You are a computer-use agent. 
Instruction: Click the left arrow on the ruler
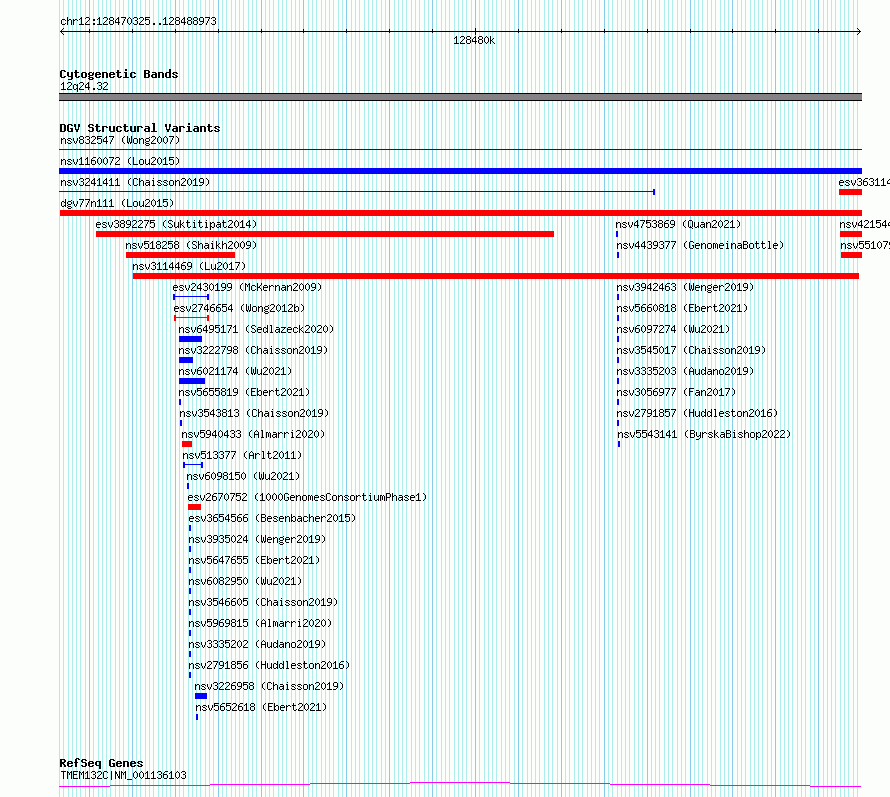click(62, 32)
